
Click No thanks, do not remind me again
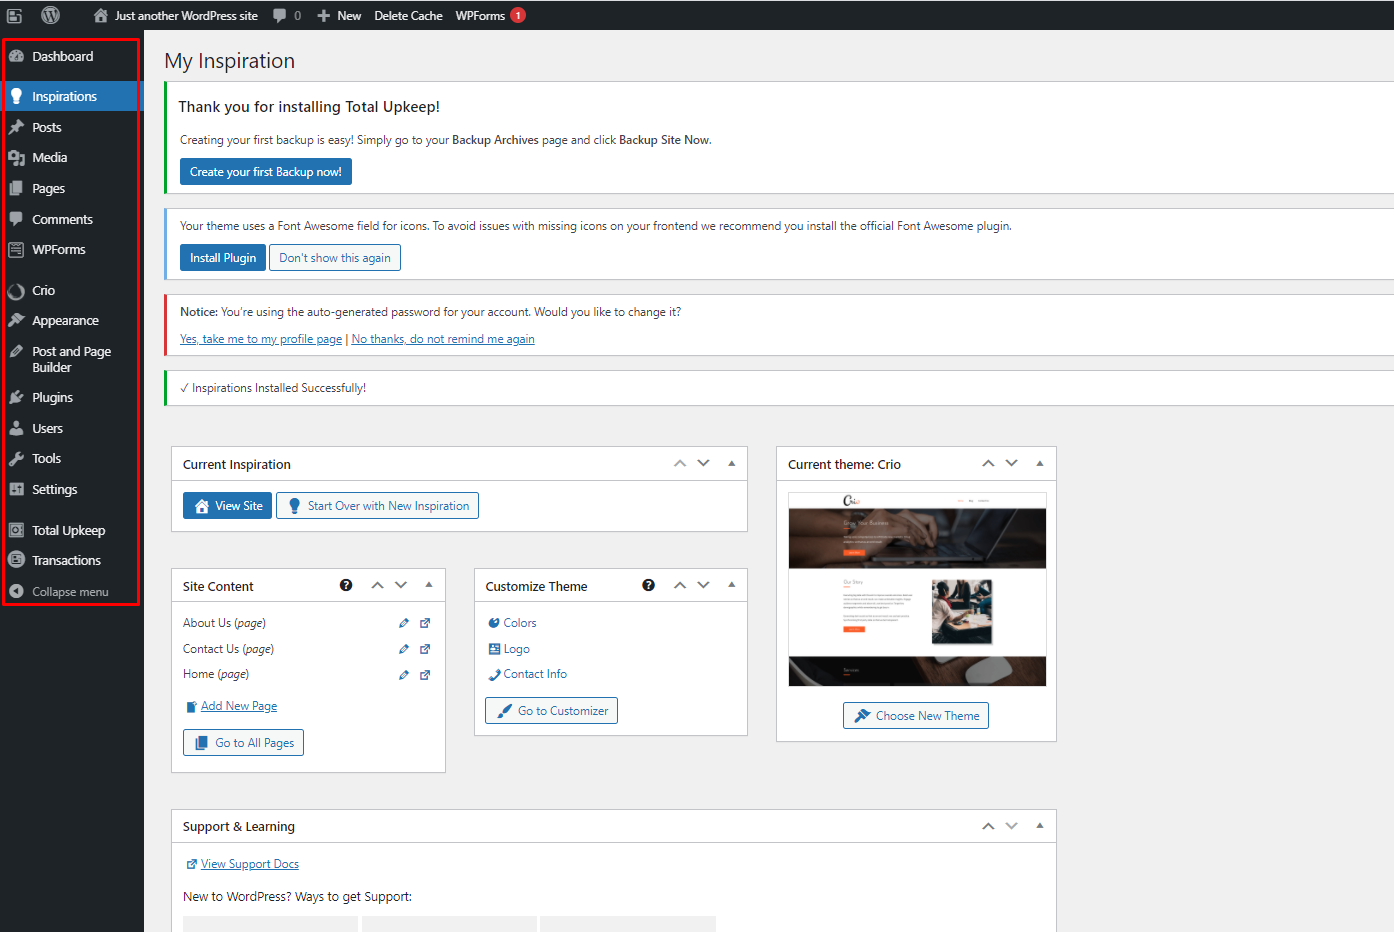click(x=443, y=339)
